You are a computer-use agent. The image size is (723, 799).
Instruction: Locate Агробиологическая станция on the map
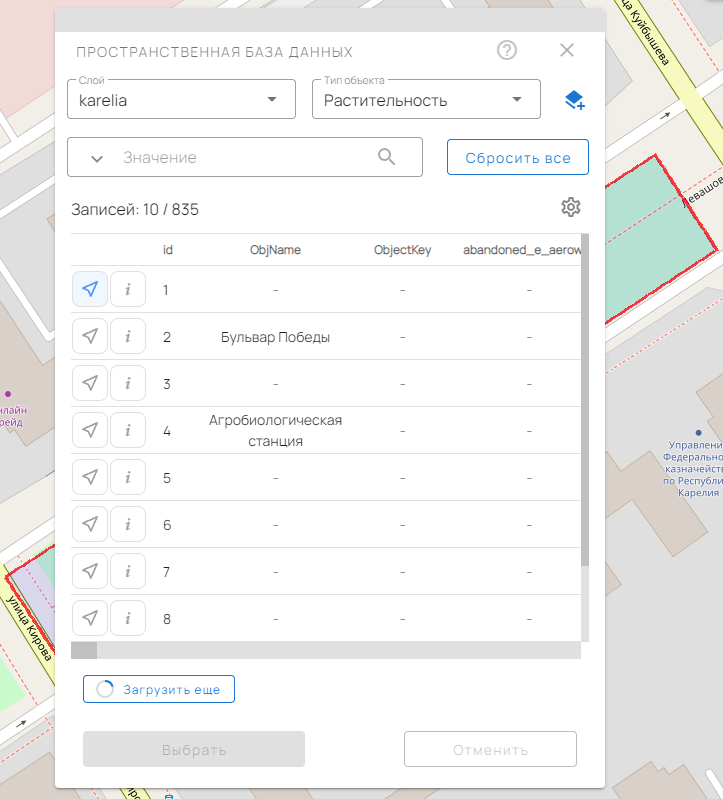(x=90, y=430)
